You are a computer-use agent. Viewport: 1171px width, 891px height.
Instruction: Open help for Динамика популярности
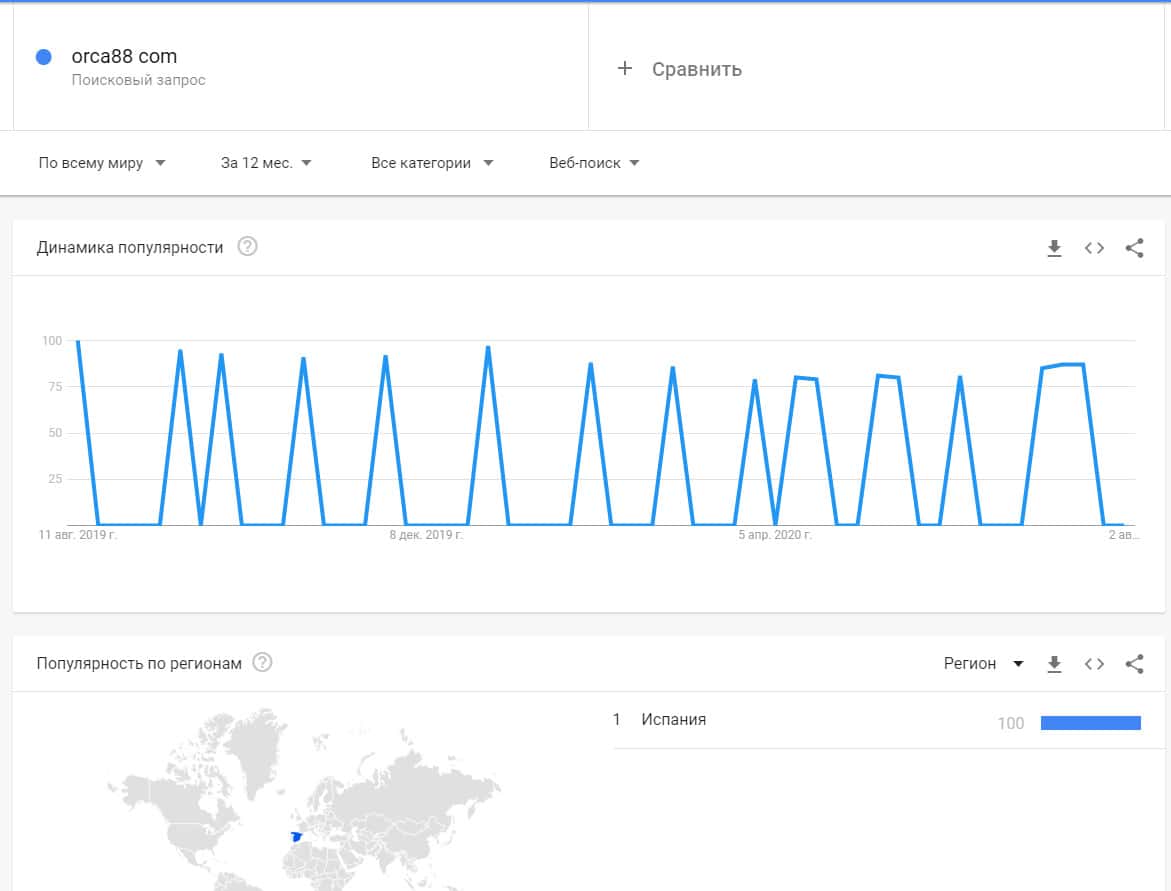click(x=247, y=246)
